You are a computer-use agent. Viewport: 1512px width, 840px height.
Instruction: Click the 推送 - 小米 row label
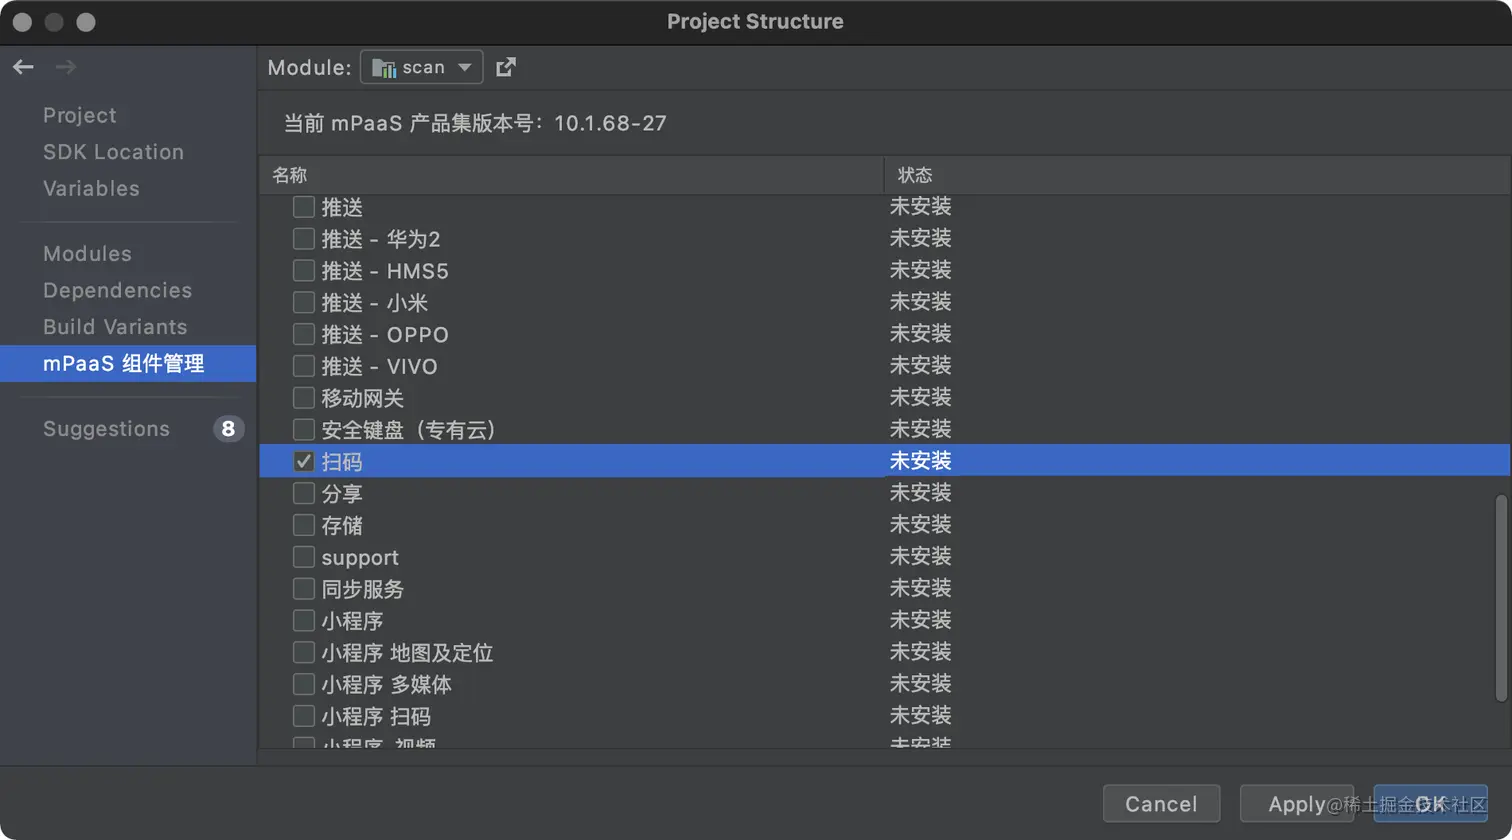click(375, 303)
